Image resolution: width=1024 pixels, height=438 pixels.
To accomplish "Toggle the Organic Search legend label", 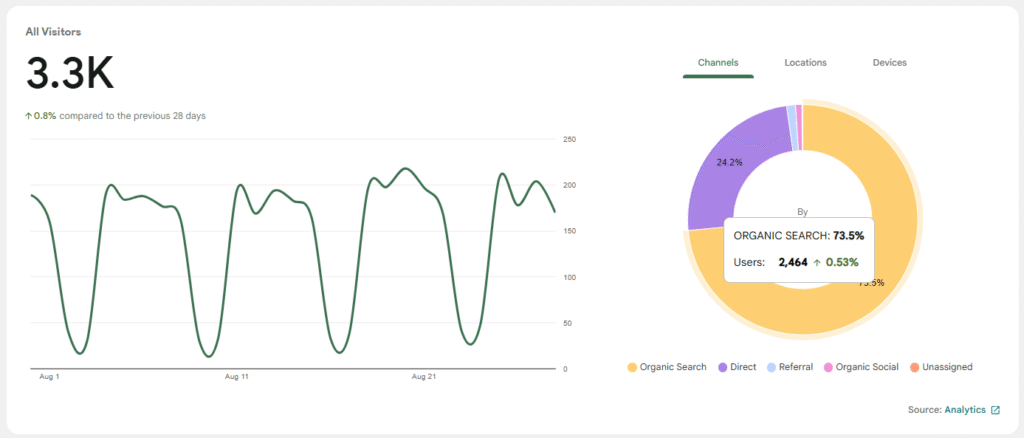I will pyautogui.click(x=674, y=367).
